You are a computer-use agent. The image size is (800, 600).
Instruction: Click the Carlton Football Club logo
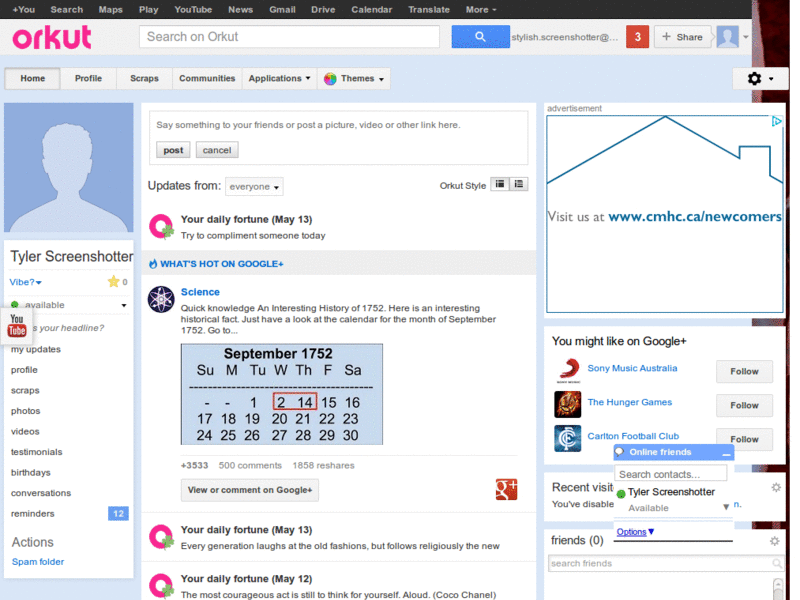(x=567, y=438)
